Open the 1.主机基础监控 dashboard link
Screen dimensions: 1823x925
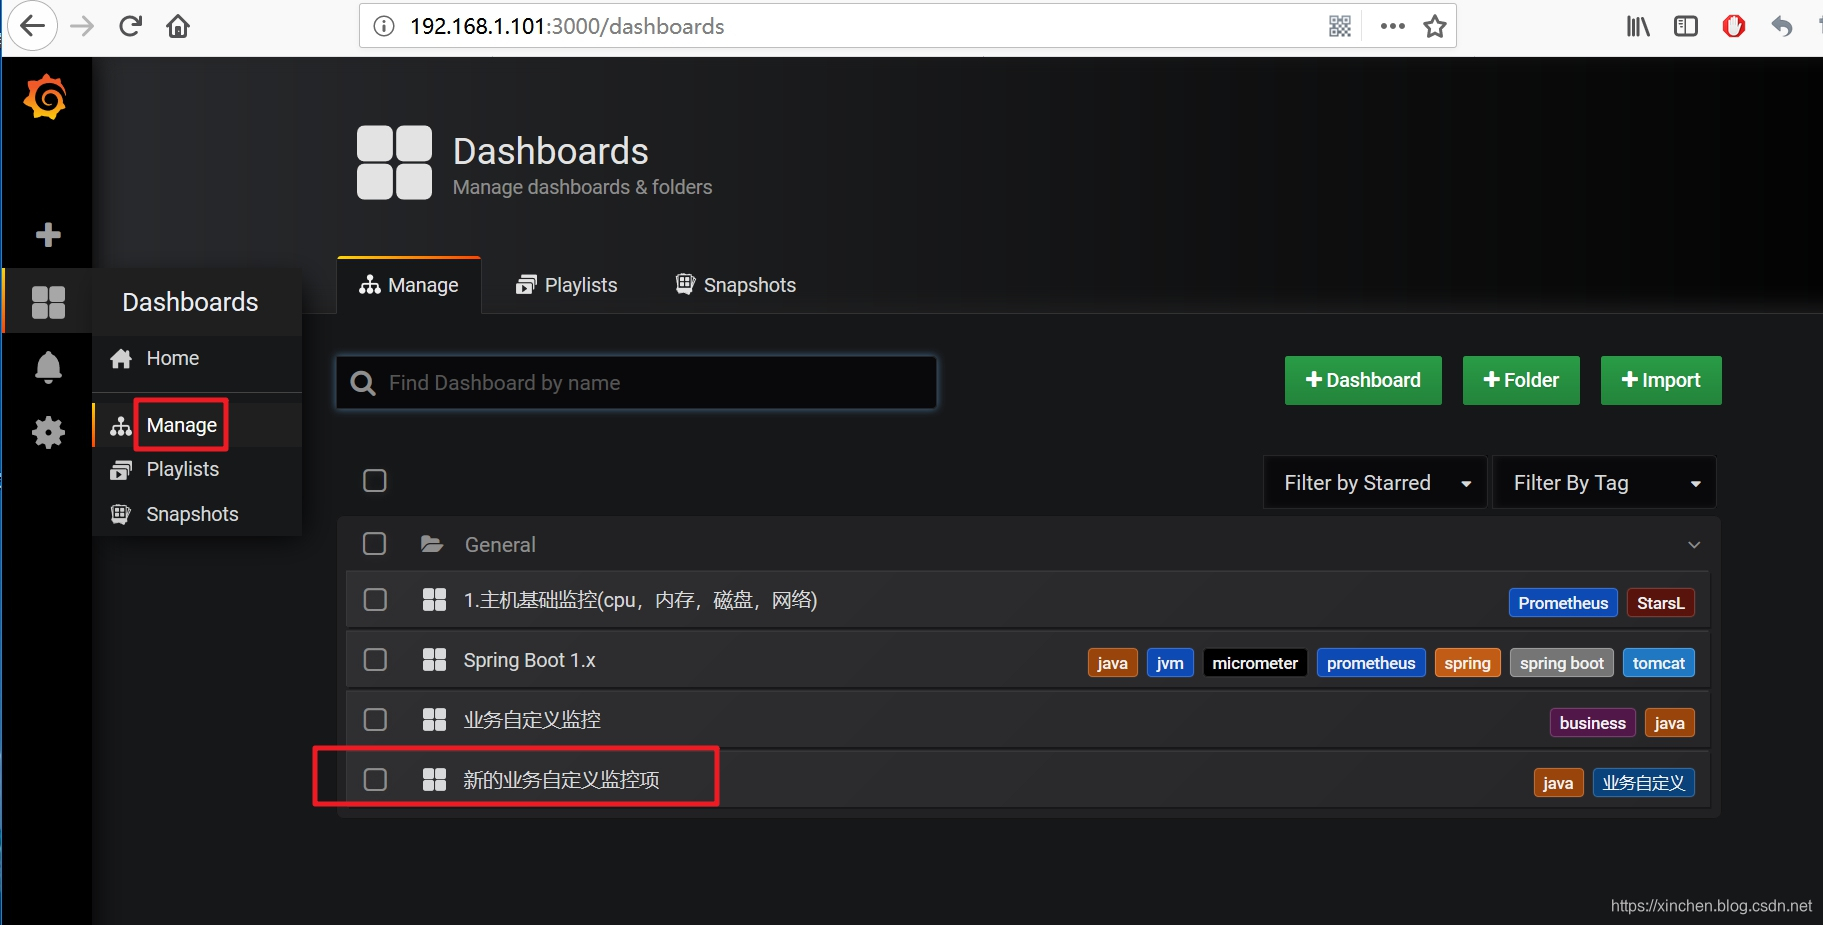(640, 600)
